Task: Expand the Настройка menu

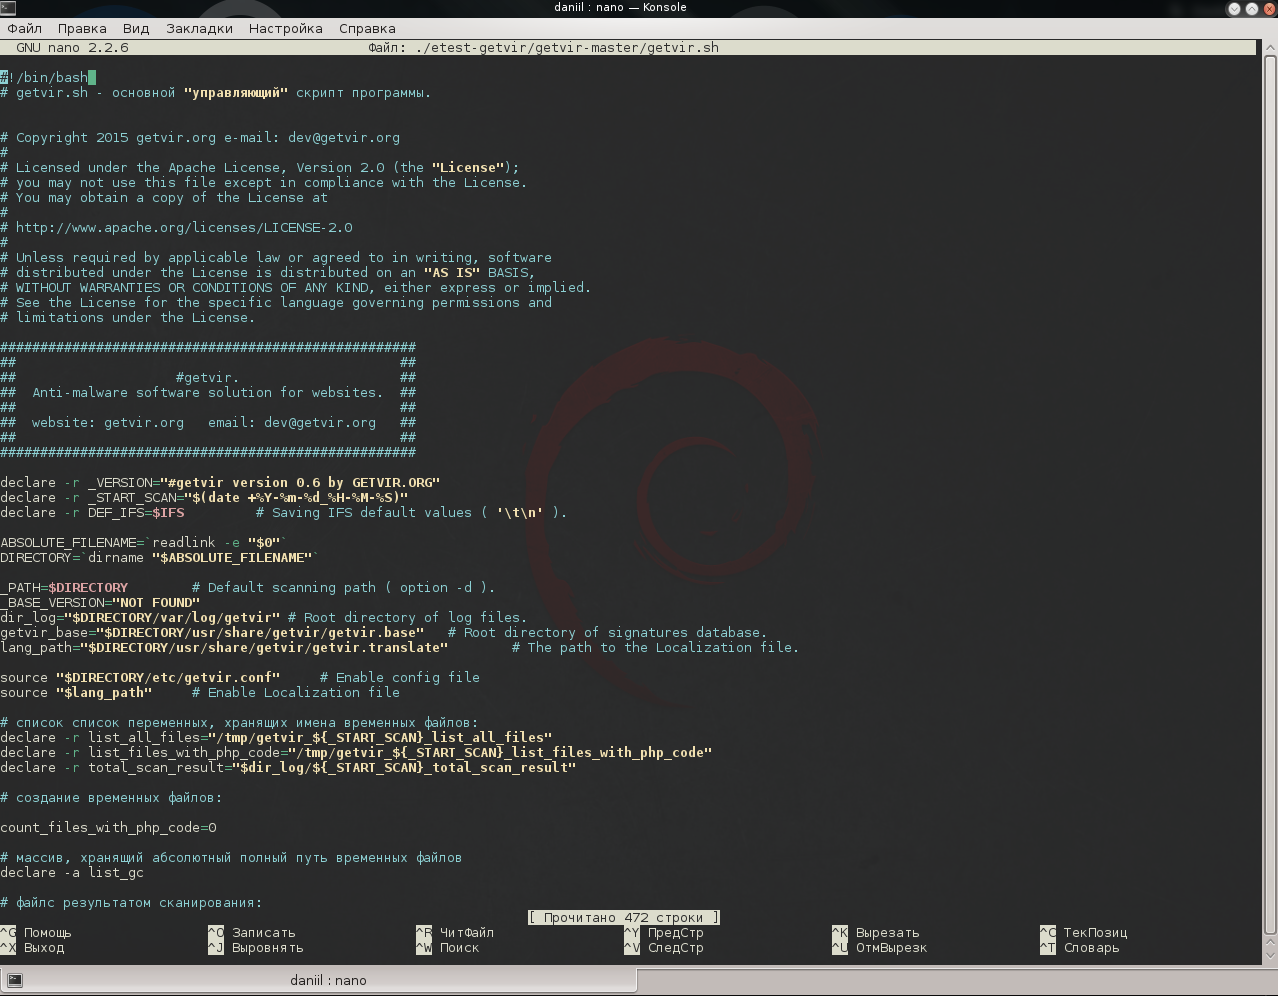Action: pos(285,28)
